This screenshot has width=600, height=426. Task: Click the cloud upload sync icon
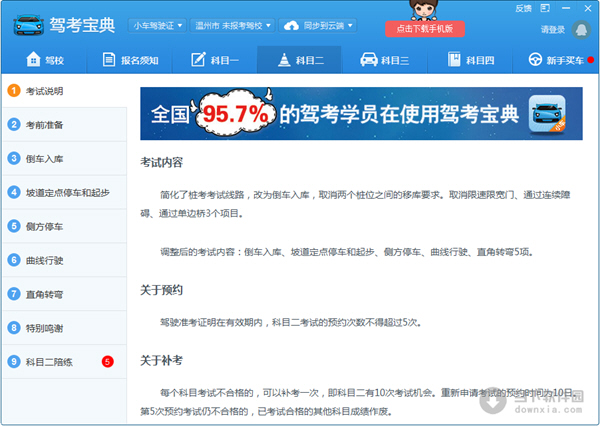point(291,26)
